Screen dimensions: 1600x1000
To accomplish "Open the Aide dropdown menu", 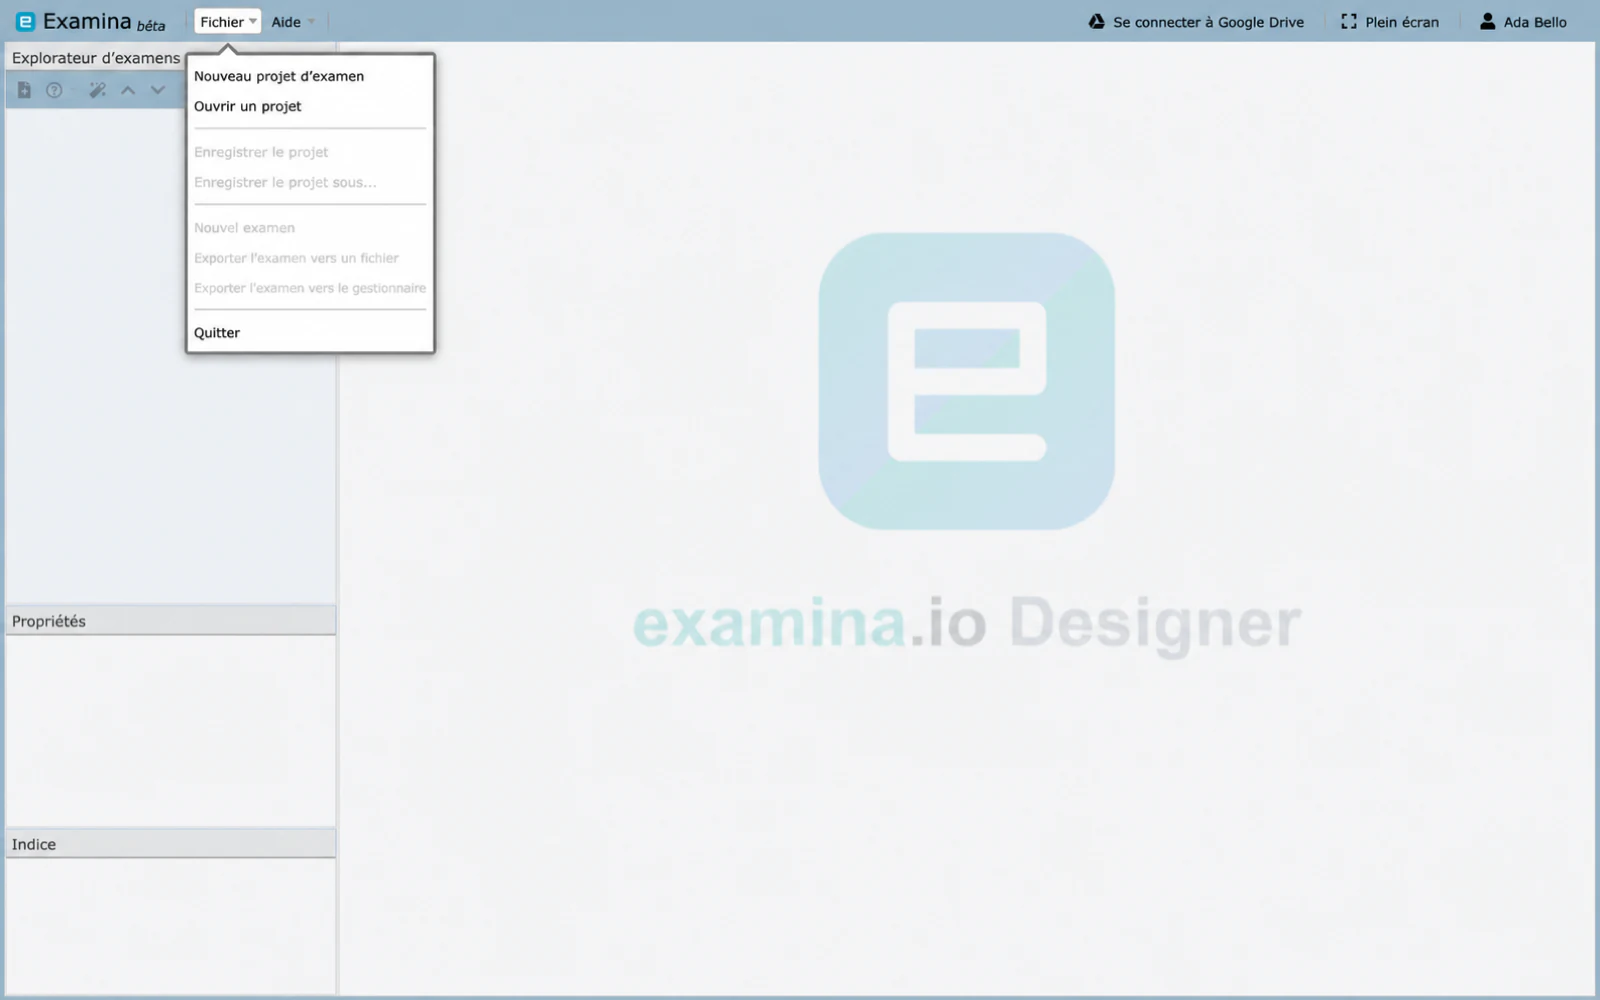I will pos(293,21).
